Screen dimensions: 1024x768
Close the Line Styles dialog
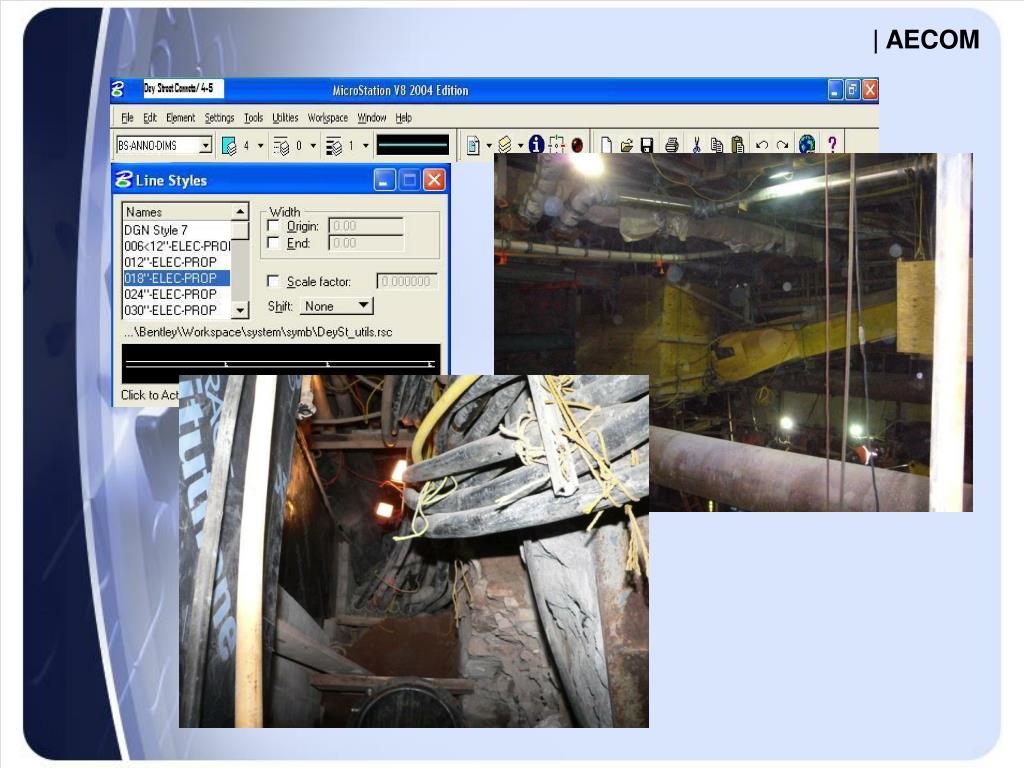pos(434,180)
